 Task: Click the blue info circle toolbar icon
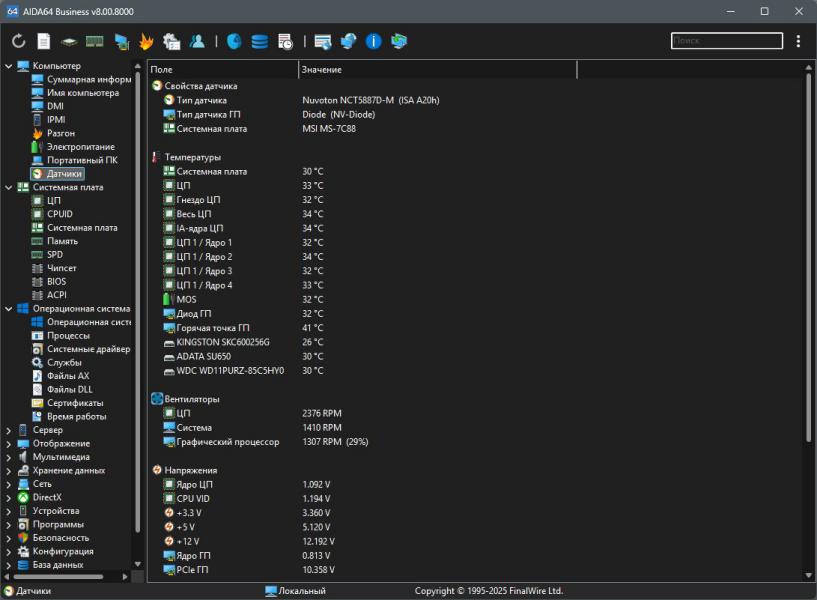(373, 41)
